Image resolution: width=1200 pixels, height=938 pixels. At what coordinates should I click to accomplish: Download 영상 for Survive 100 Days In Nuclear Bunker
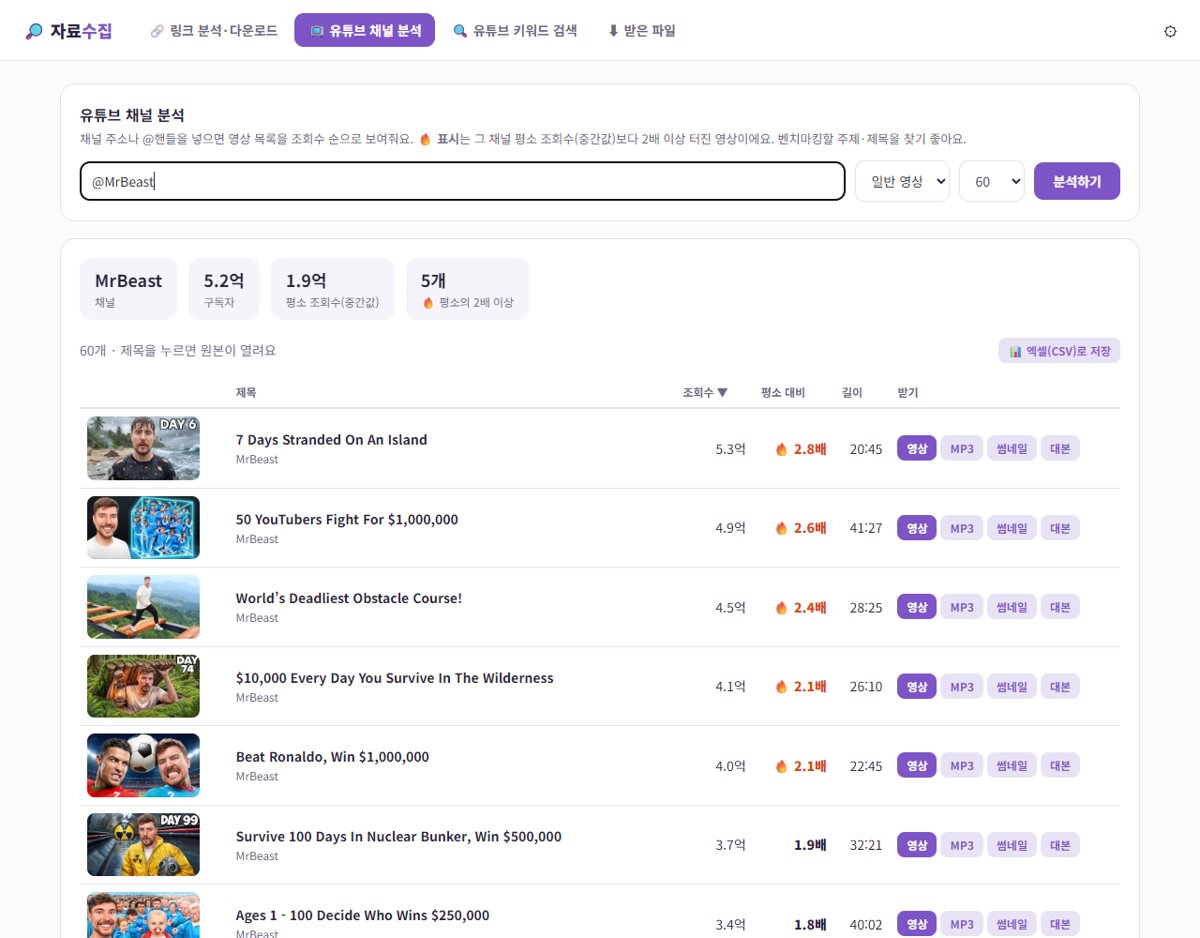[917, 845]
